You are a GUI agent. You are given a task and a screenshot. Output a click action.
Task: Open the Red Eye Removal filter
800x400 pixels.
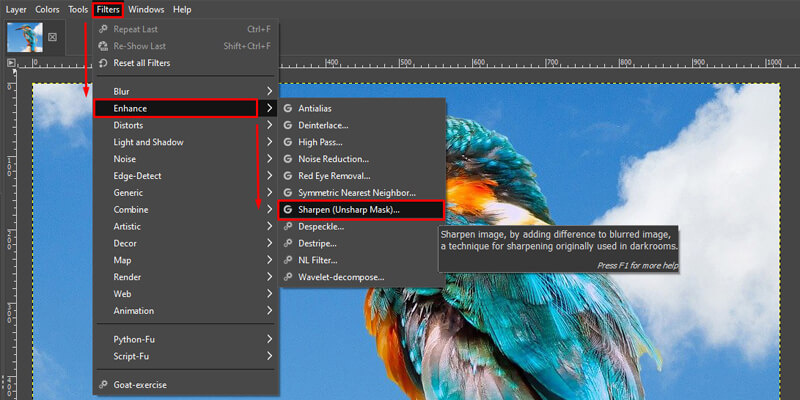coord(362,176)
